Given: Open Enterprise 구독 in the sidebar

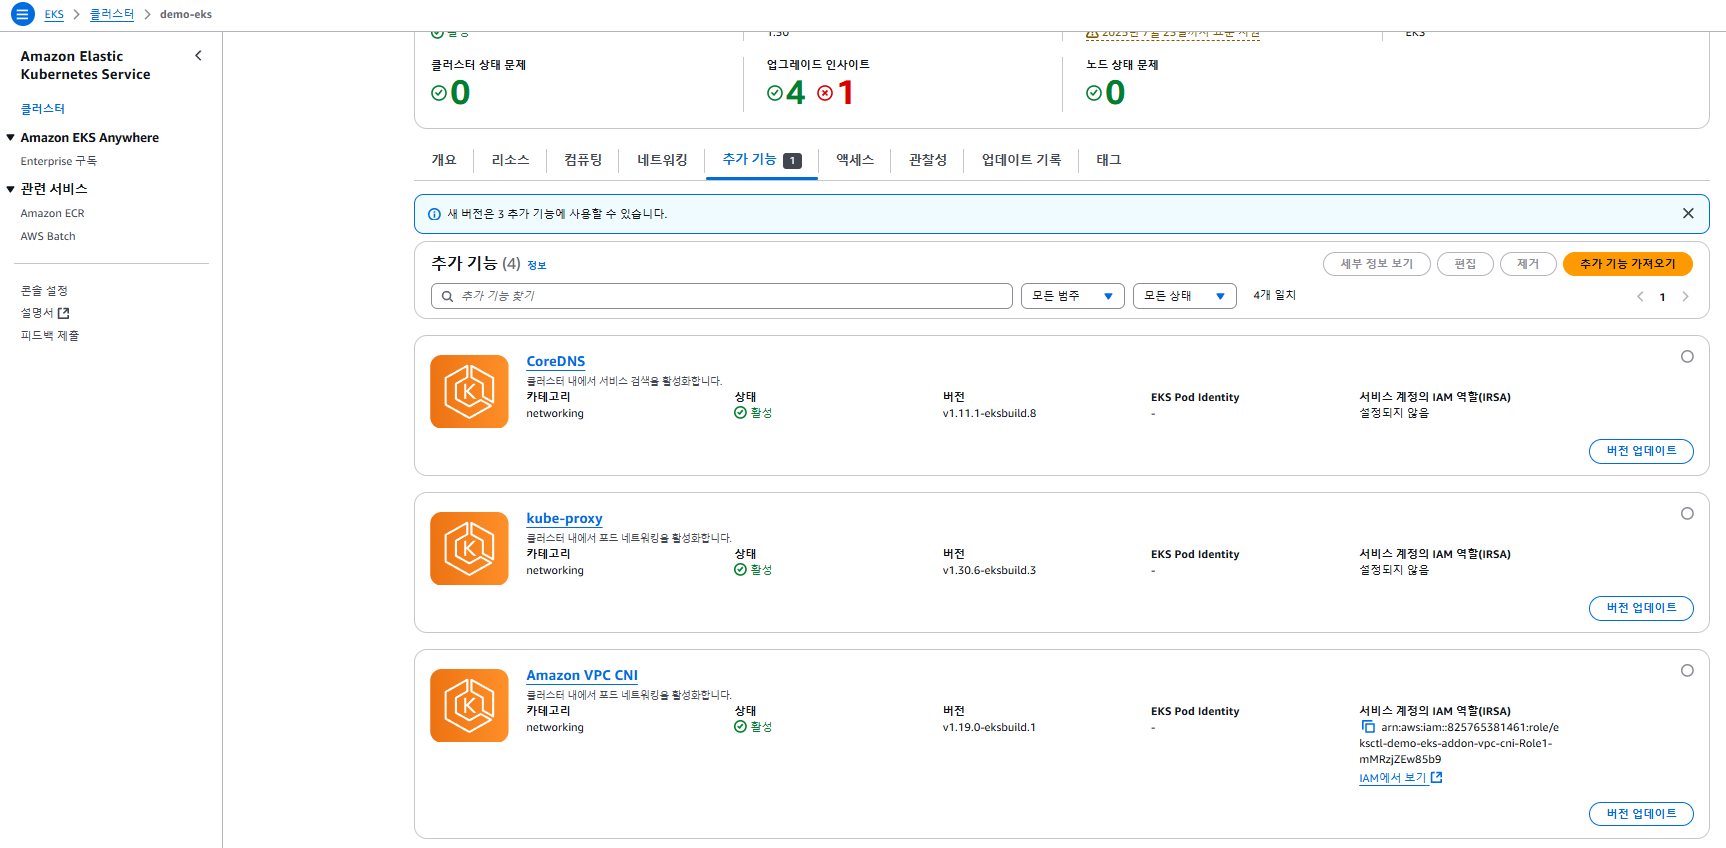Looking at the screenshot, I should click(59, 161).
